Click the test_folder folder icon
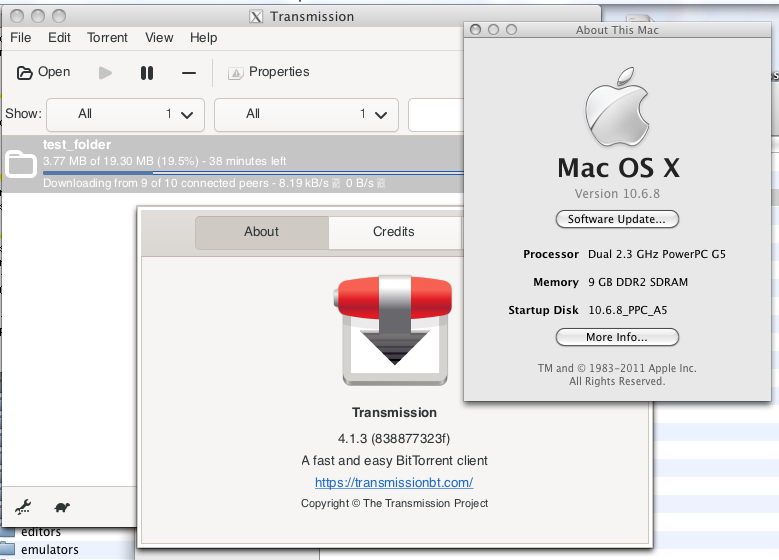The image size is (779, 560). coord(21,163)
